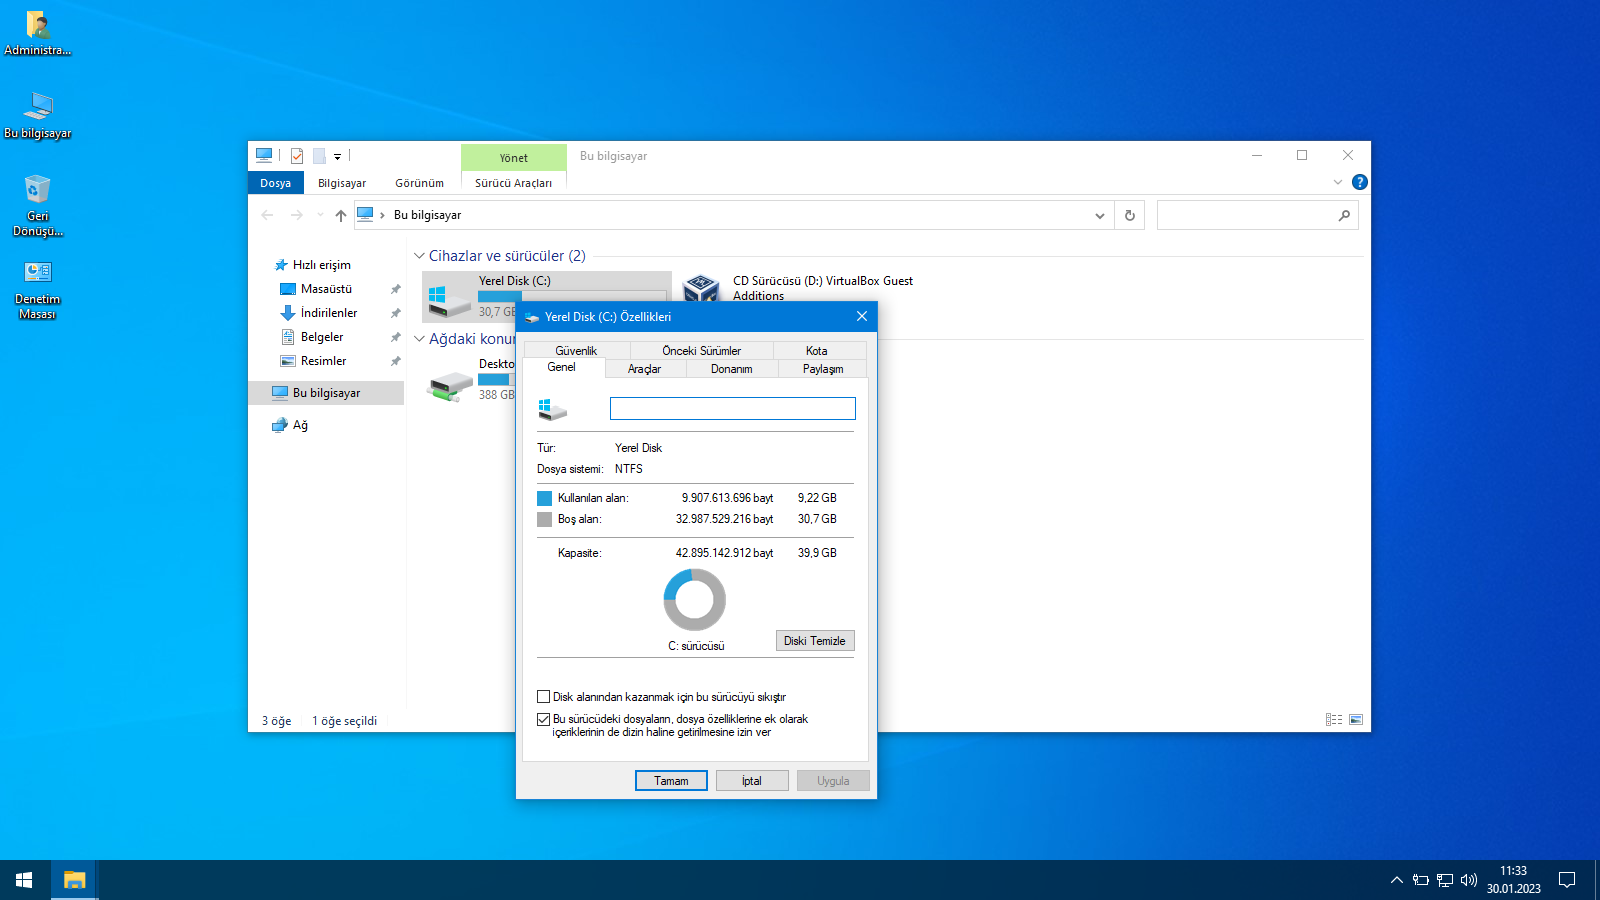Open the address bar history dropdown
The width and height of the screenshot is (1600, 900).
1099,215
